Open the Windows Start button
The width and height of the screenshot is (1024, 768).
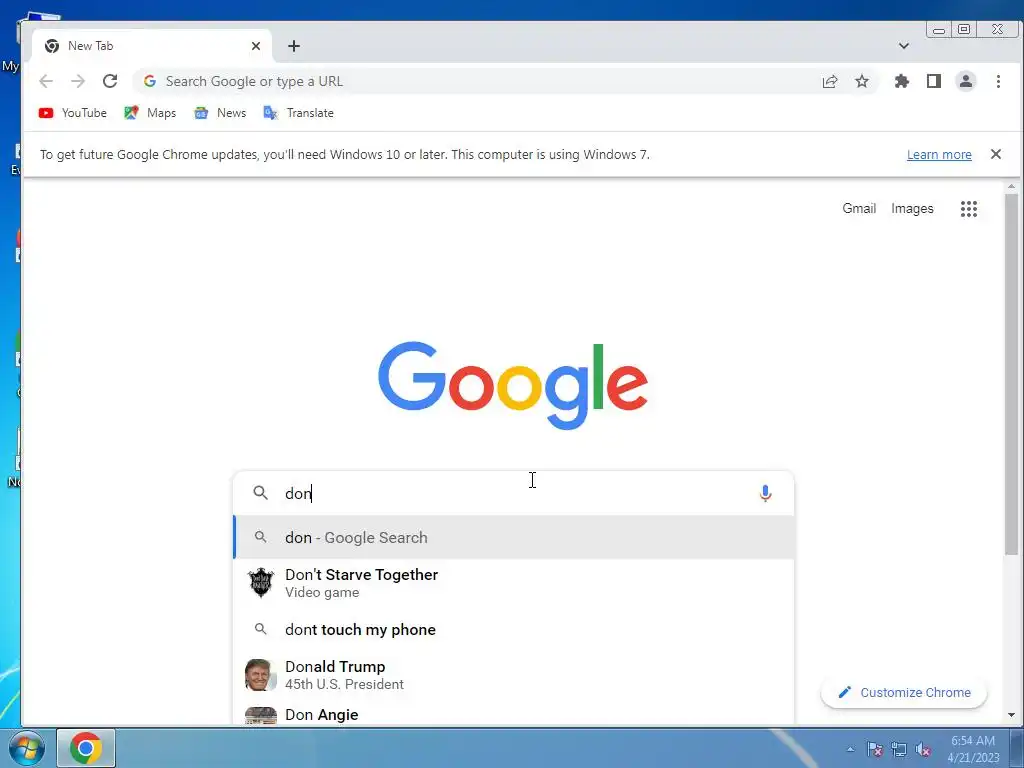click(27, 748)
